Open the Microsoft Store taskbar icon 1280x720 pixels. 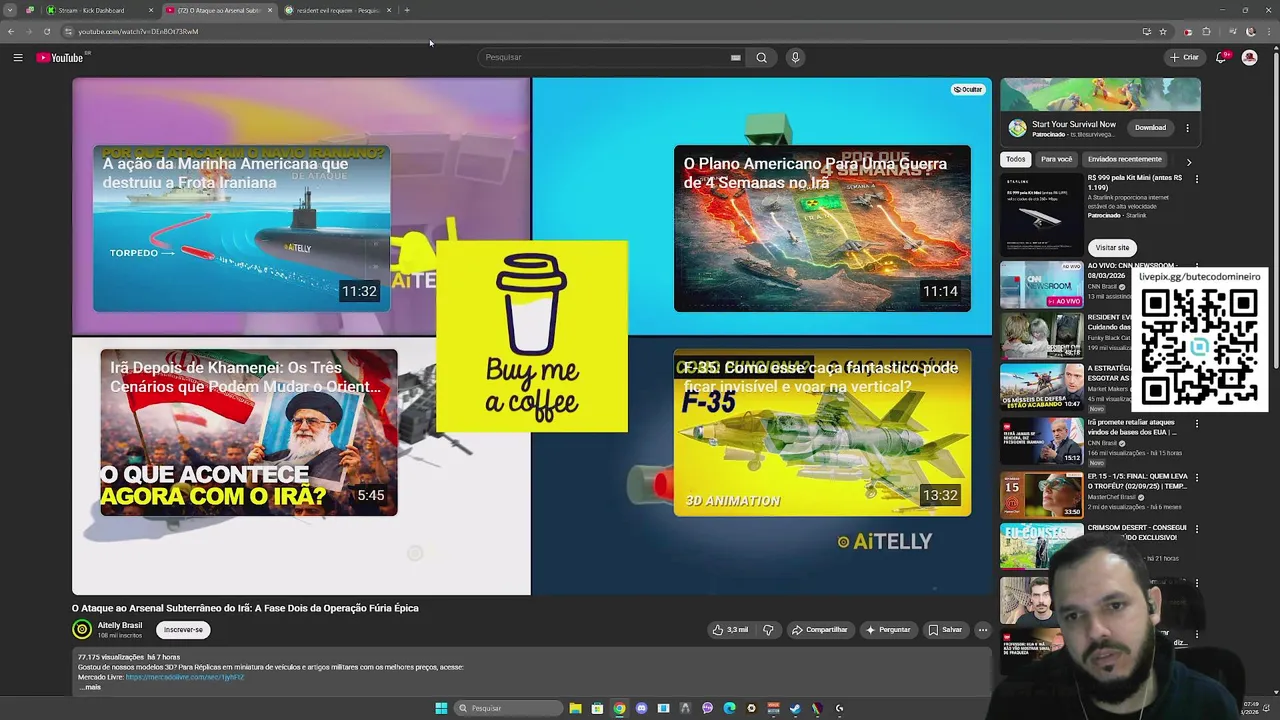(x=597, y=708)
